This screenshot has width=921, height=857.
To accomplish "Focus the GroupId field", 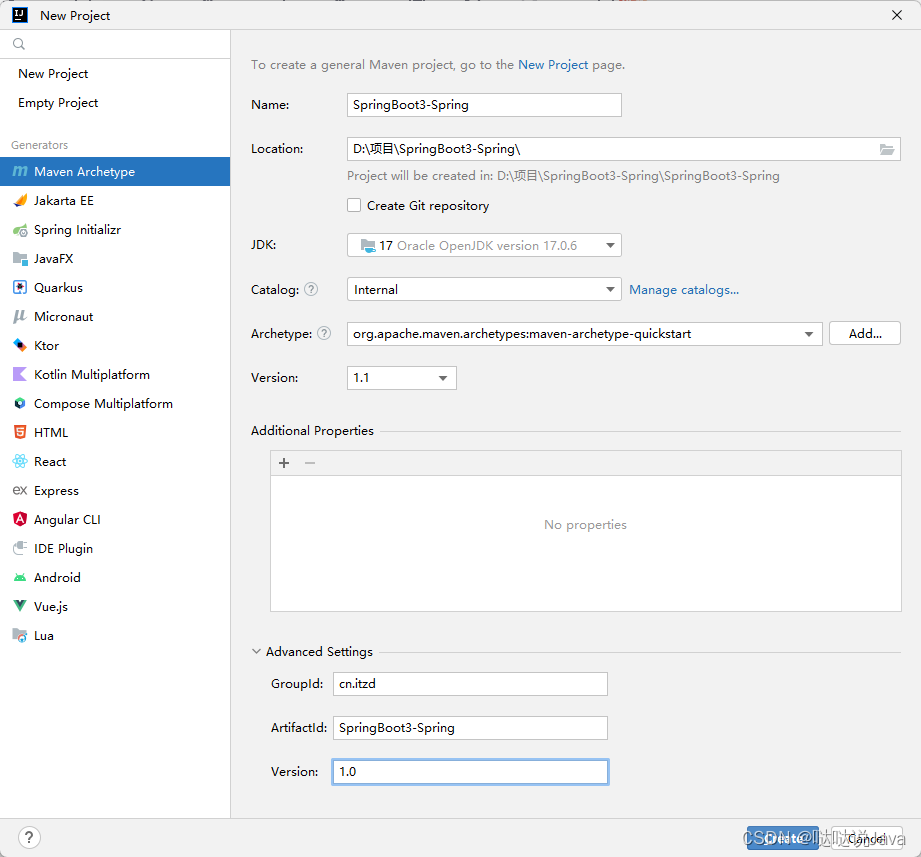I will 470,684.
